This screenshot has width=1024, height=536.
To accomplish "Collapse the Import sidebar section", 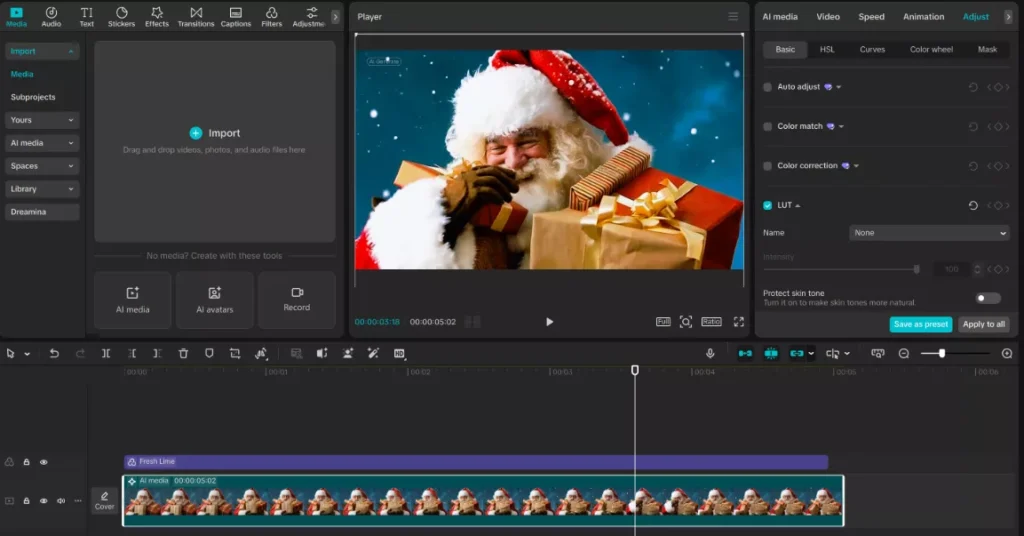I will click(42, 51).
